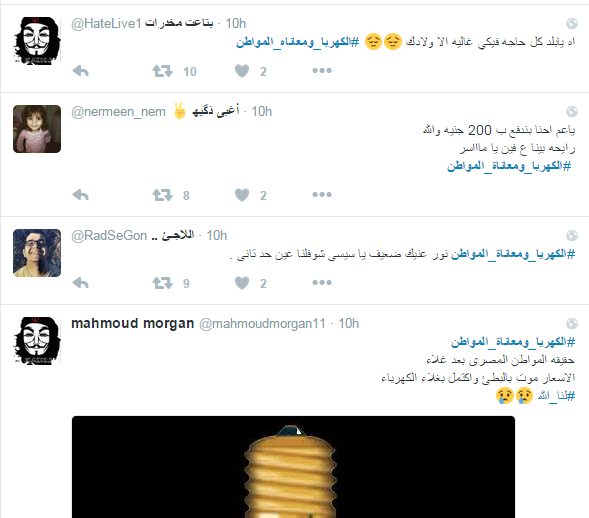Retweet the @RadSeGon tweet with 9 retweets

[x=162, y=283]
